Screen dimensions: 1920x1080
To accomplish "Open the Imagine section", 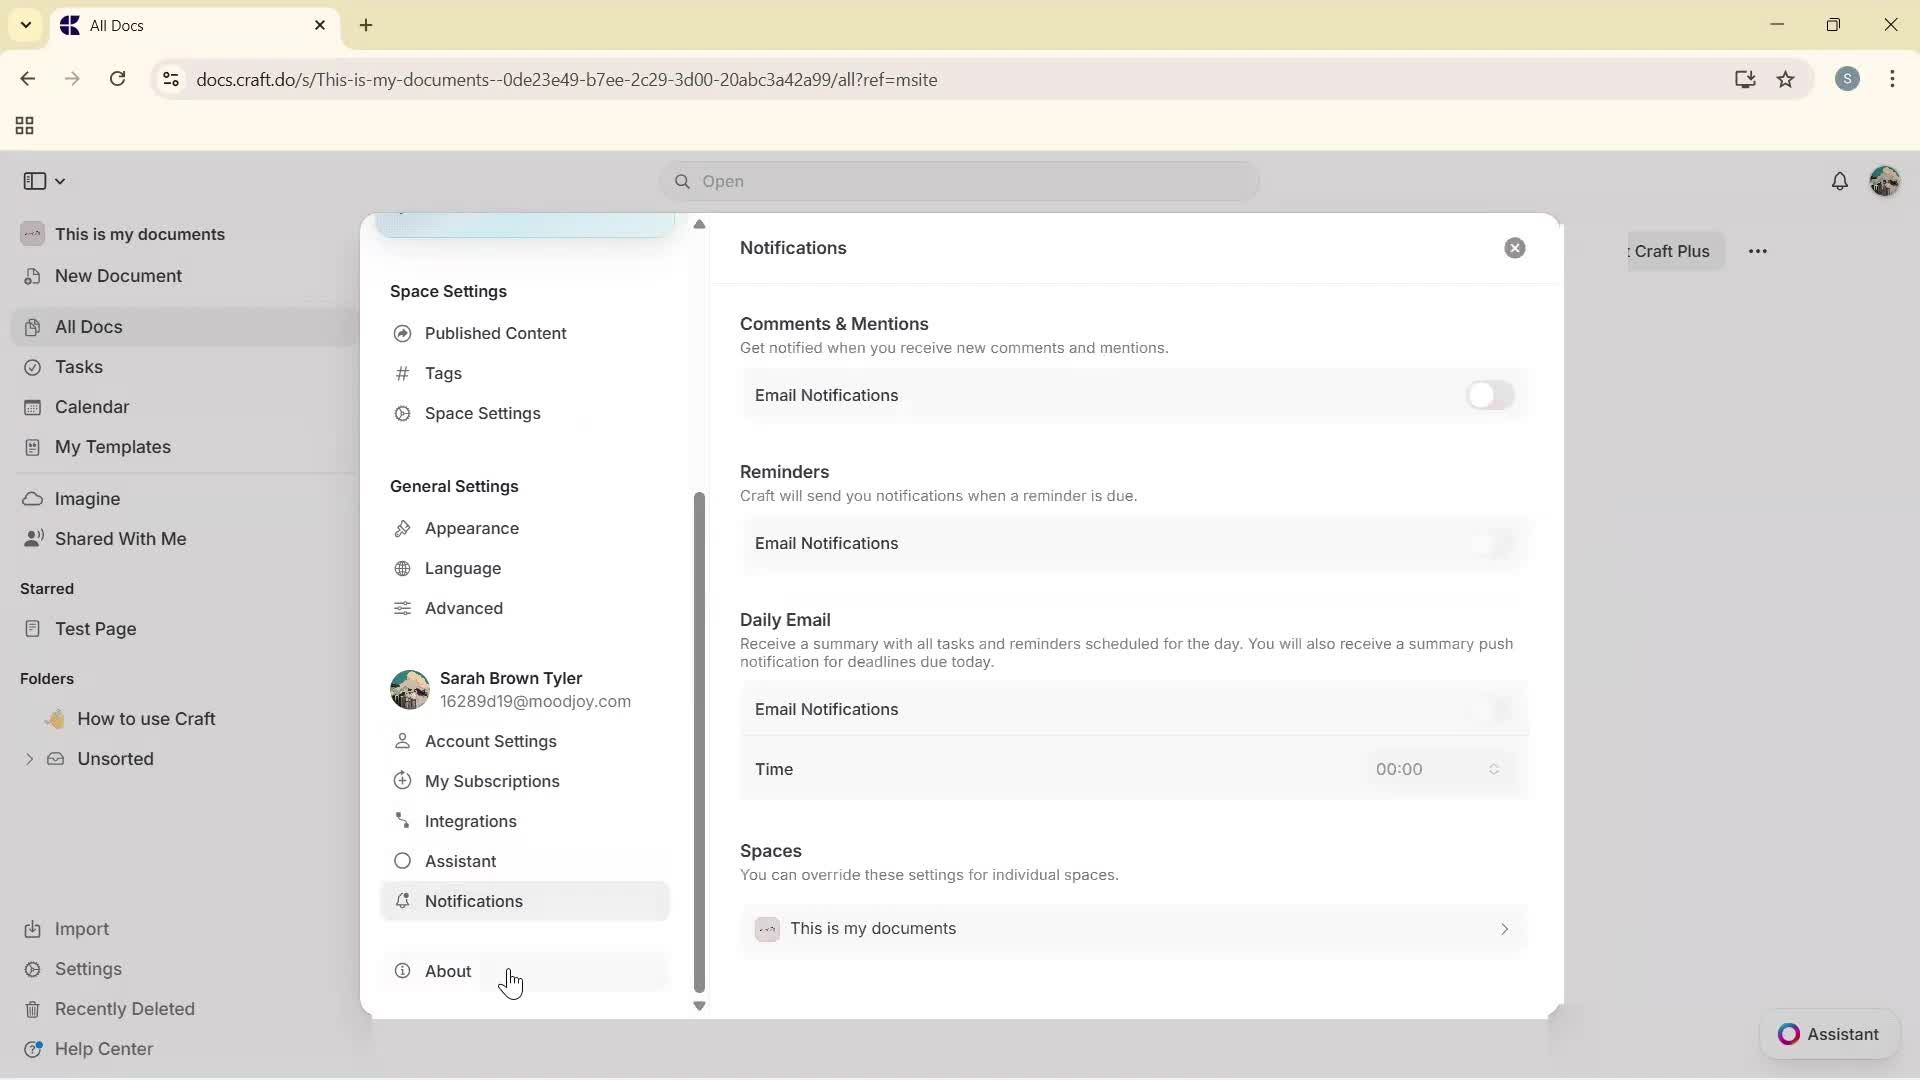I will (x=87, y=498).
